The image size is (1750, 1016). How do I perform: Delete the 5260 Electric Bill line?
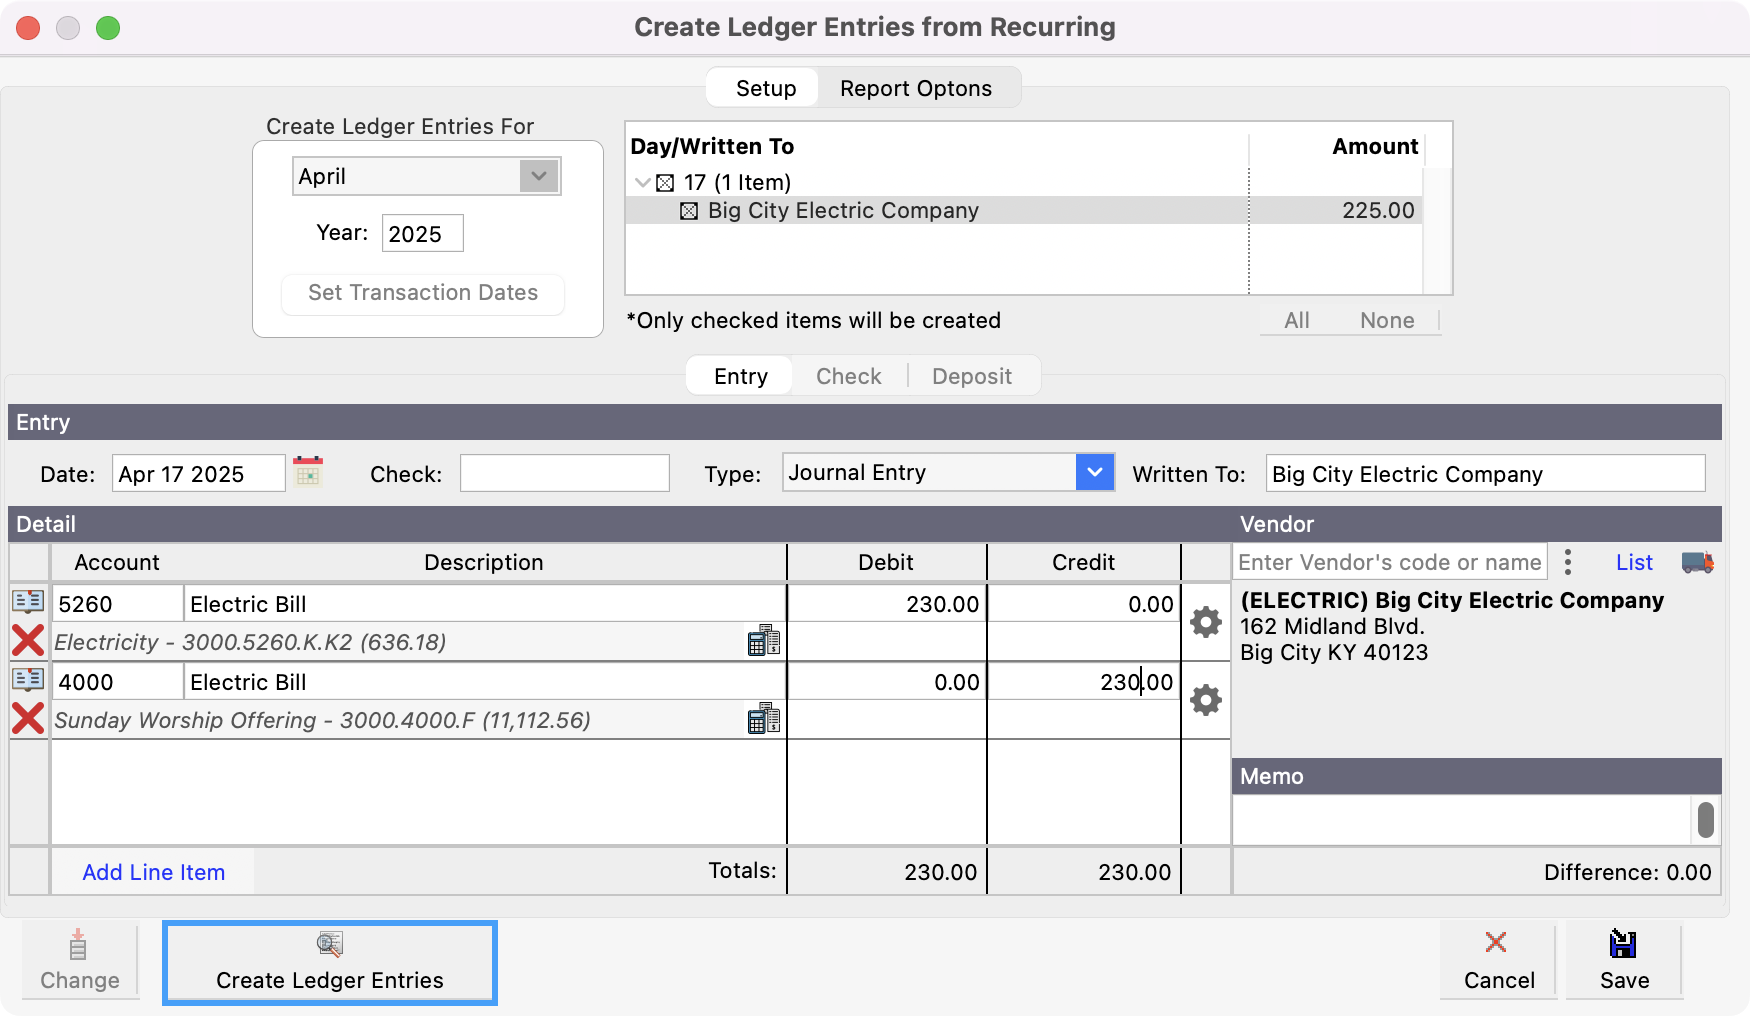tap(28, 640)
